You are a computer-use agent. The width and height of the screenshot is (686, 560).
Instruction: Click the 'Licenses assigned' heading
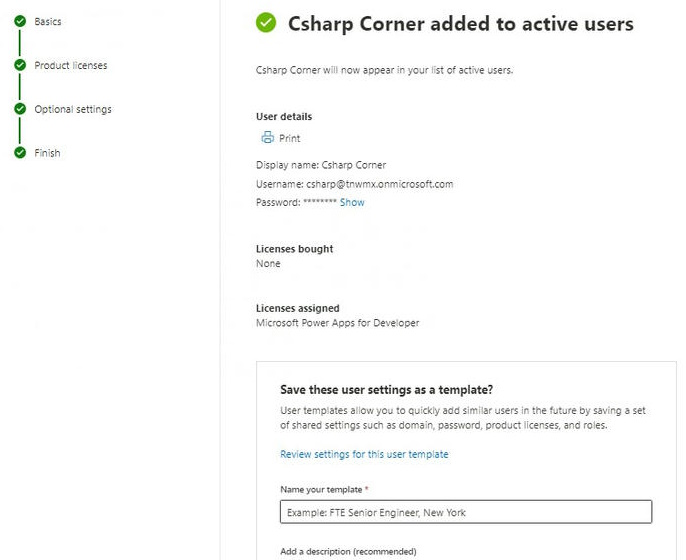pyautogui.click(x=298, y=308)
